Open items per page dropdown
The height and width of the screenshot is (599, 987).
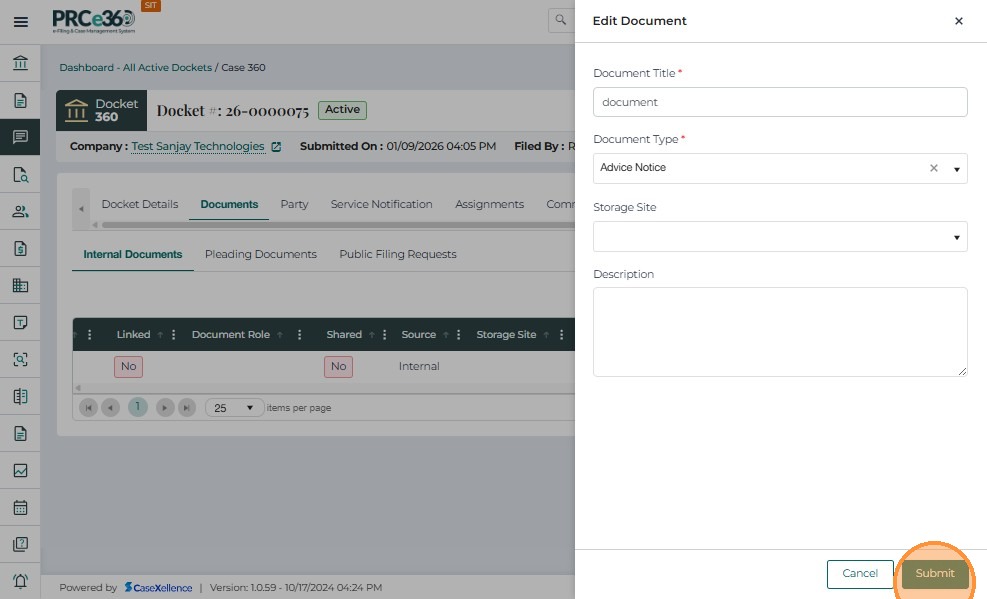[234, 408]
